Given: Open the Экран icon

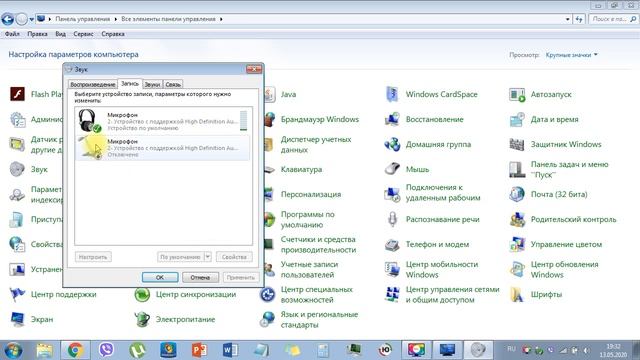Looking at the screenshot, I should coord(17,319).
